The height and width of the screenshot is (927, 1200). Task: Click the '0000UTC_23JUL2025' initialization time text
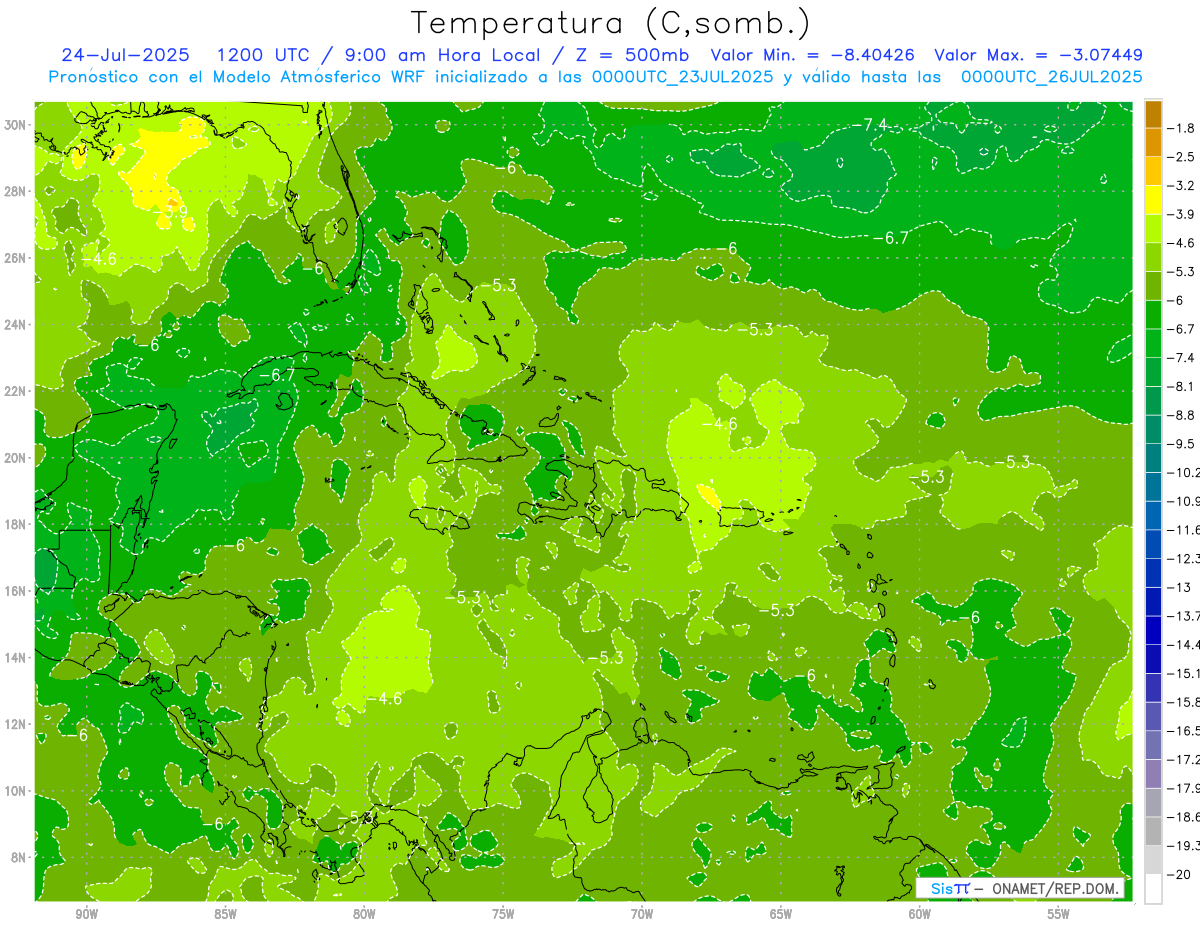683,77
